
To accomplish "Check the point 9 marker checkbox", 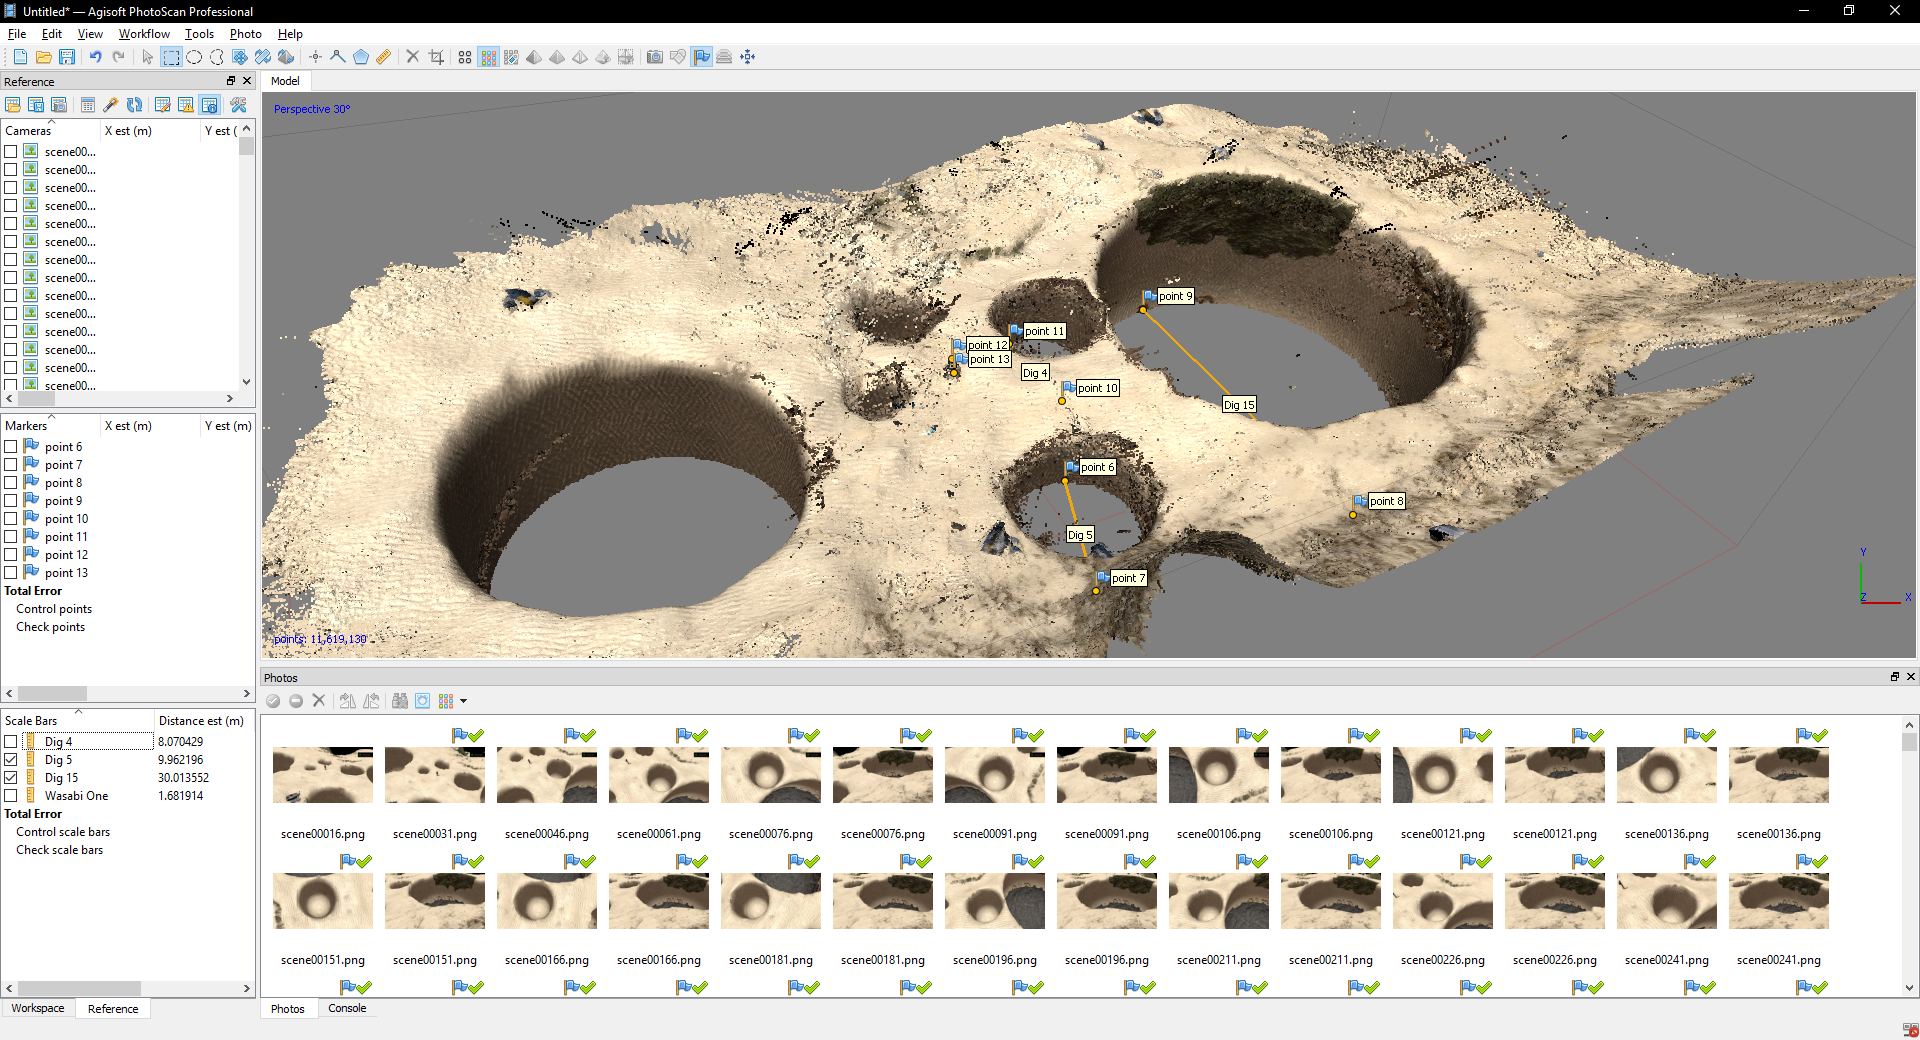I will pos(11,501).
